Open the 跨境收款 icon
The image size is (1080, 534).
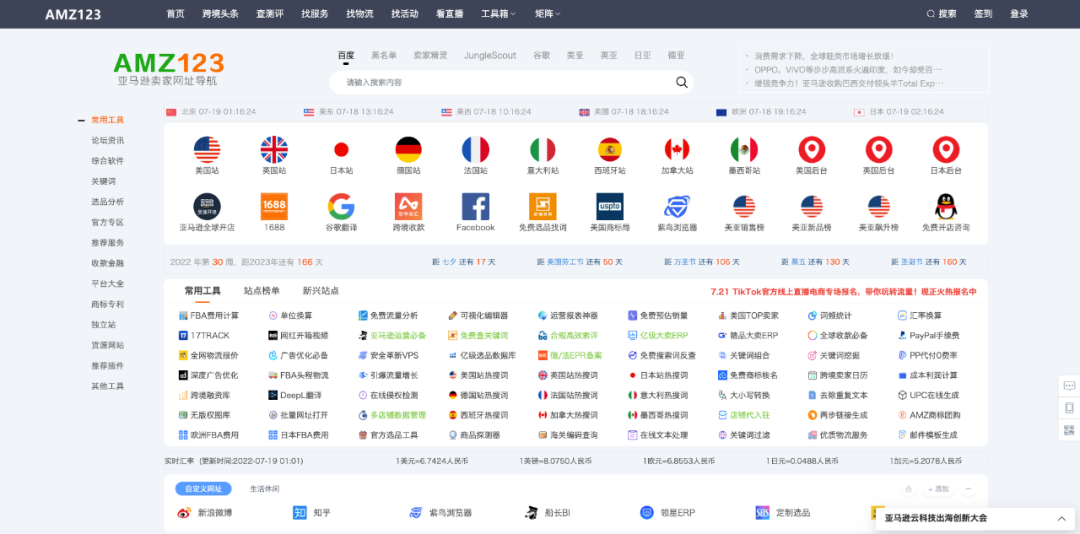click(408, 207)
